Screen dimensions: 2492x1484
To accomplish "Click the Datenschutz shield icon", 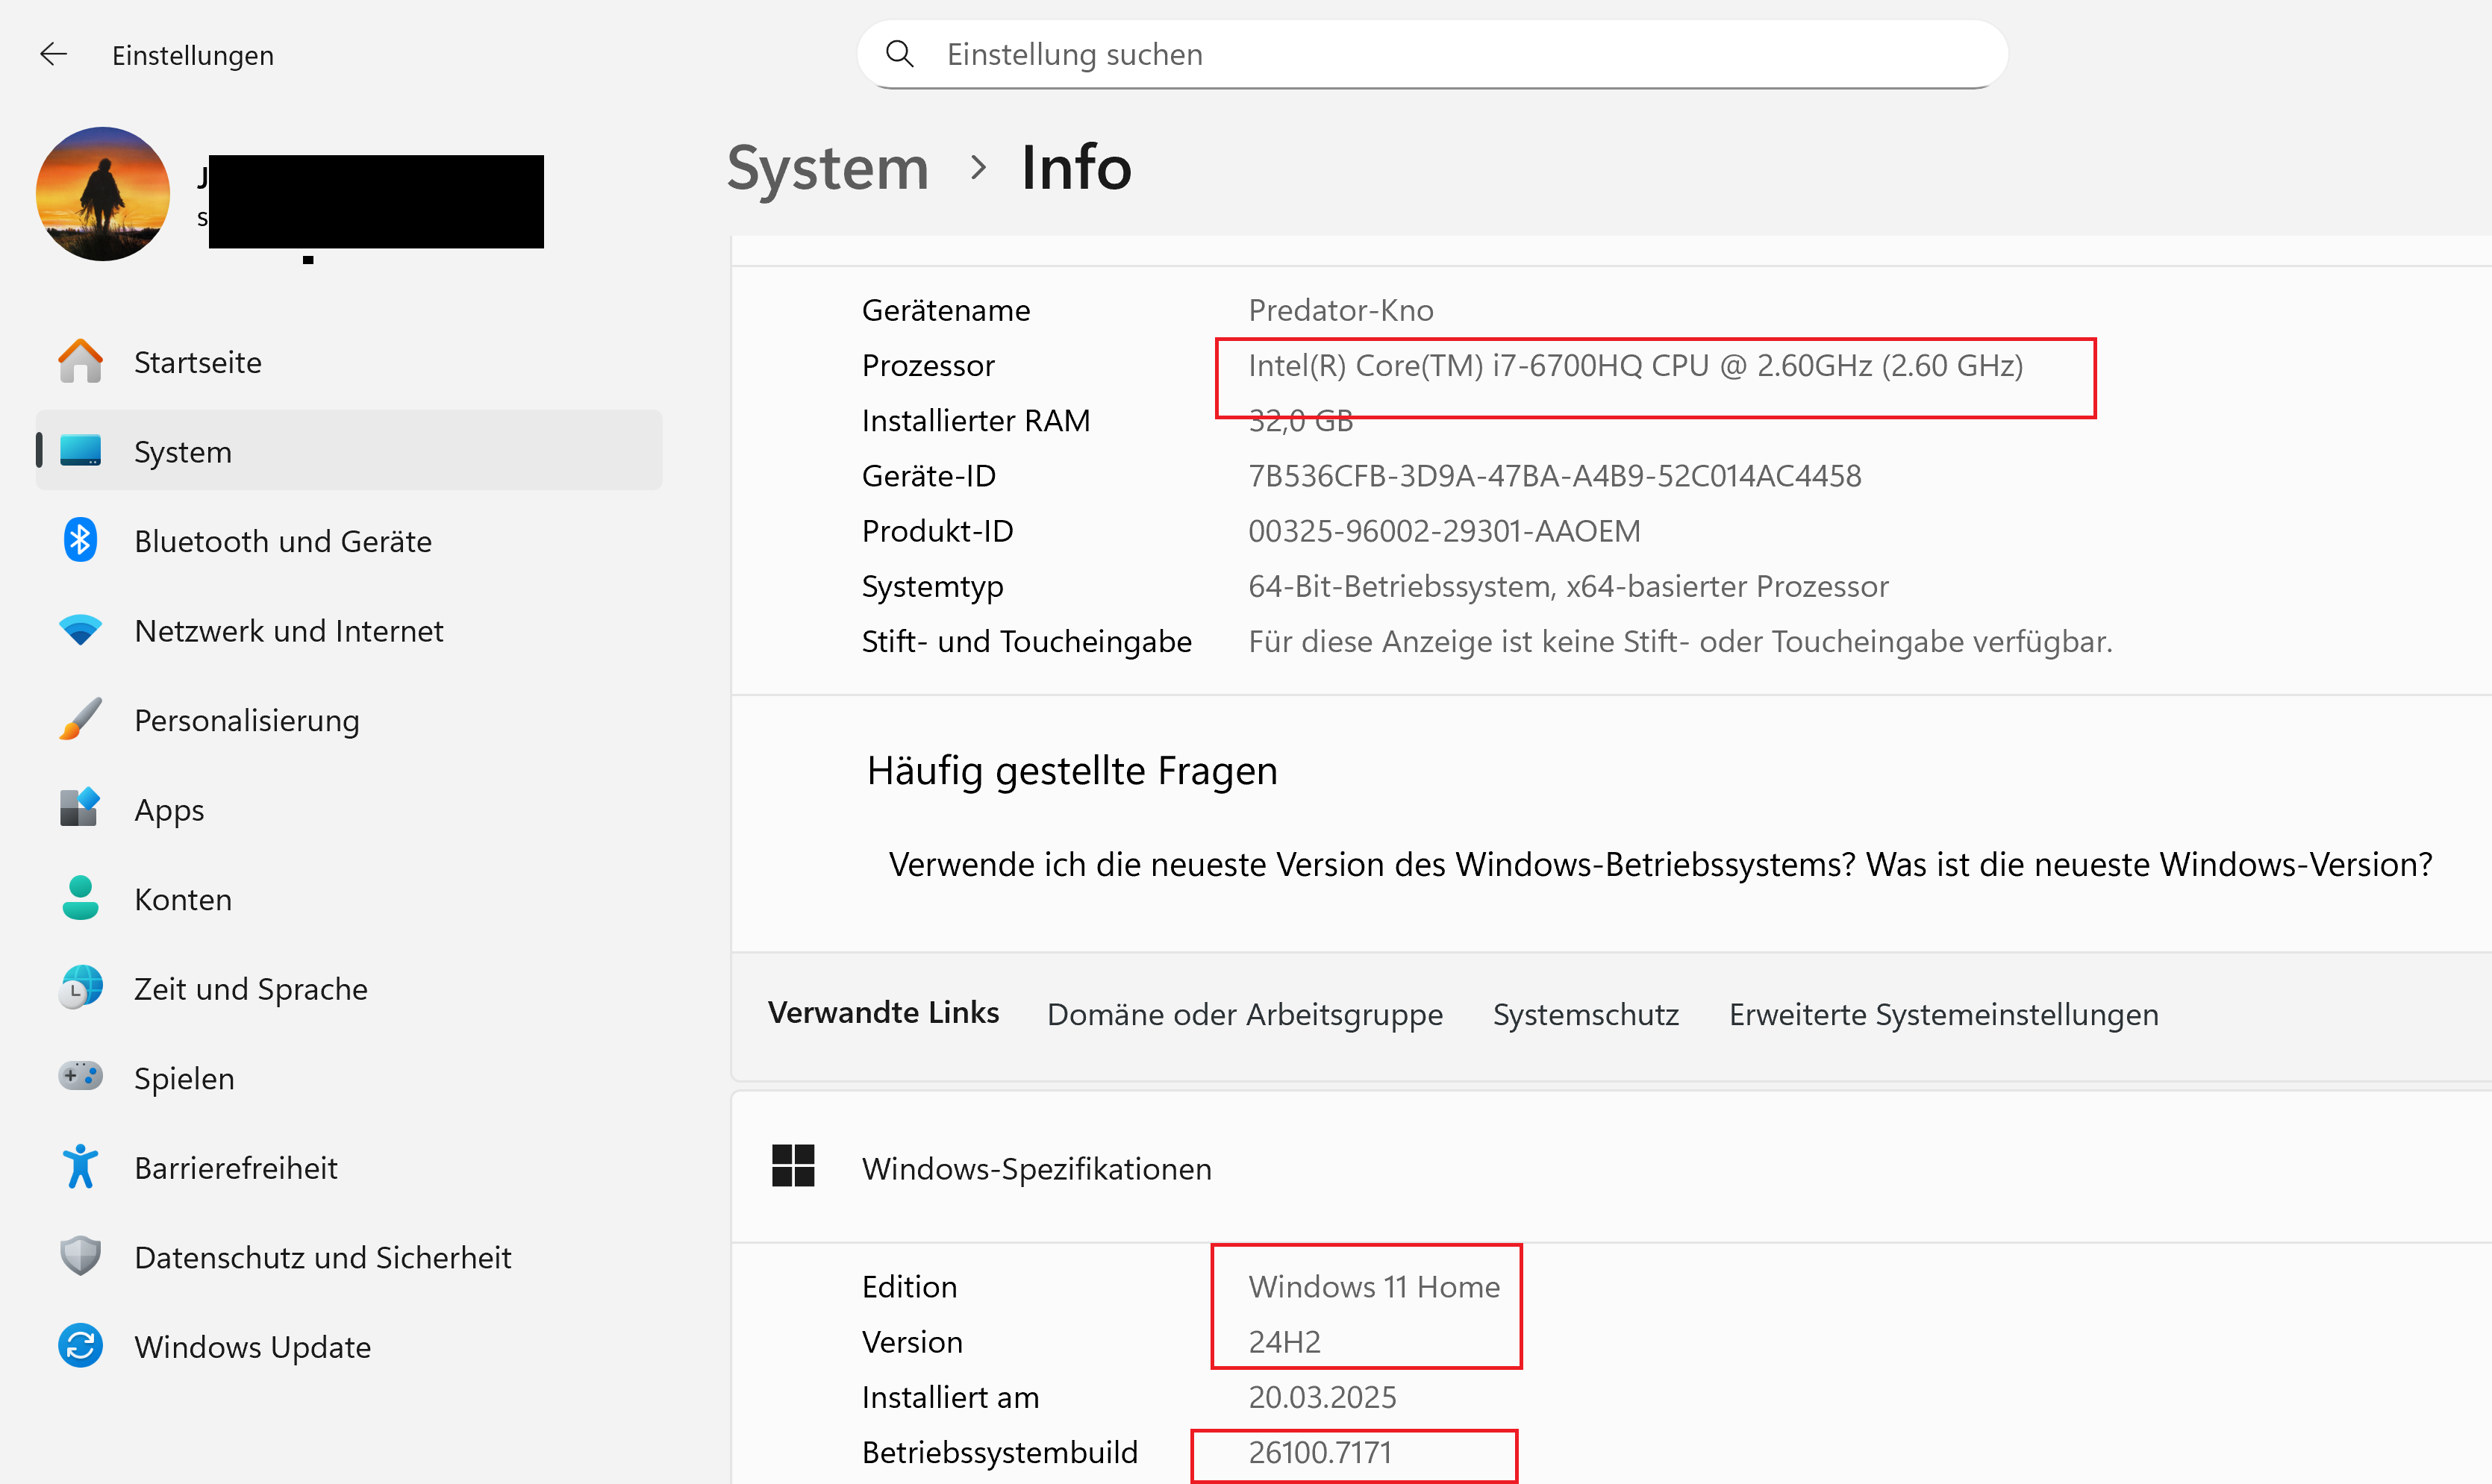I will [x=80, y=1257].
